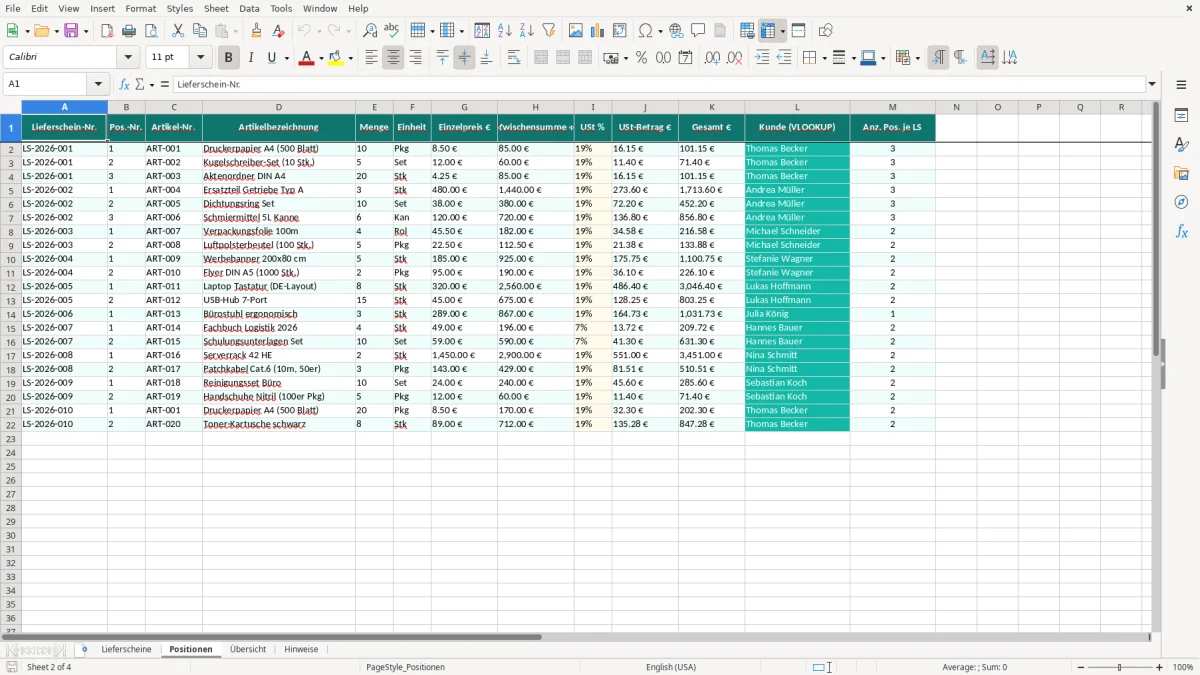Click Format as Percent icon
Image resolution: width=1200 pixels, height=675 pixels.
tap(642, 58)
